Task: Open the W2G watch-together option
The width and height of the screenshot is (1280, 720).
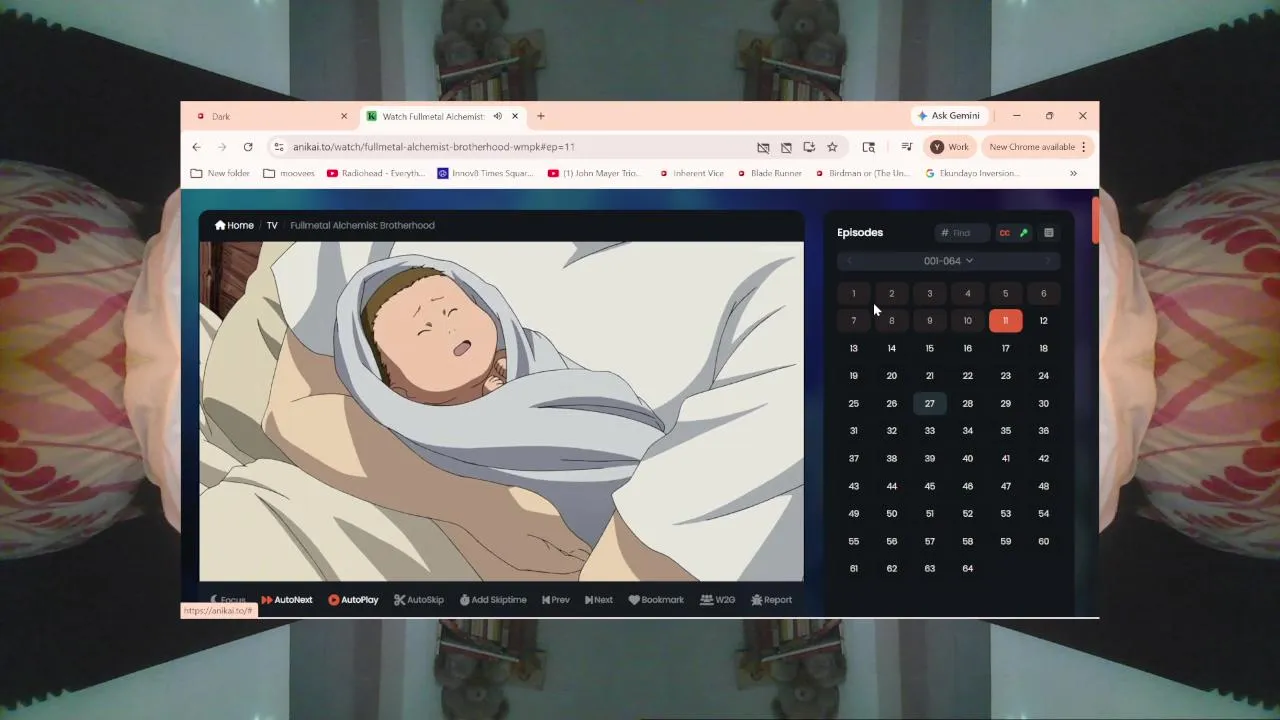Action: pos(718,600)
